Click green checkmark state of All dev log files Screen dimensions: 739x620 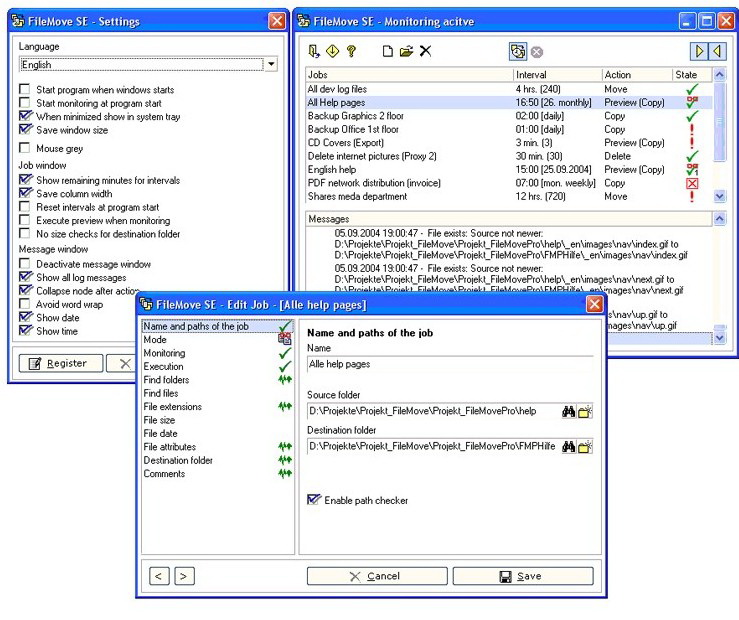(x=692, y=89)
